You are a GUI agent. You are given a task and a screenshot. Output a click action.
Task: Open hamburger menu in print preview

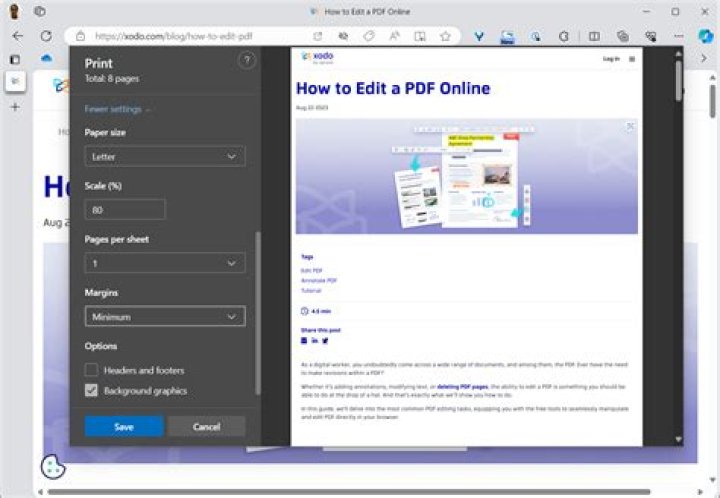click(632, 59)
